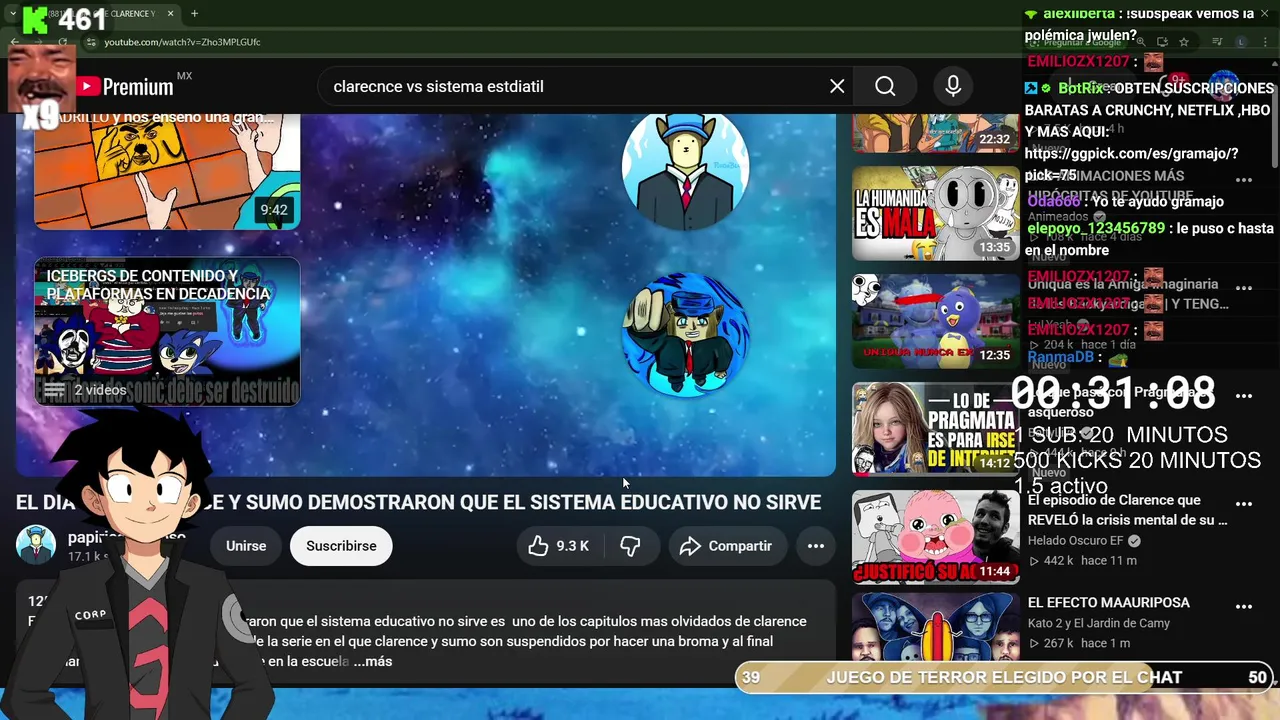Open the Chrome three-dot menu
1280x720 pixels.
pos(1264,42)
